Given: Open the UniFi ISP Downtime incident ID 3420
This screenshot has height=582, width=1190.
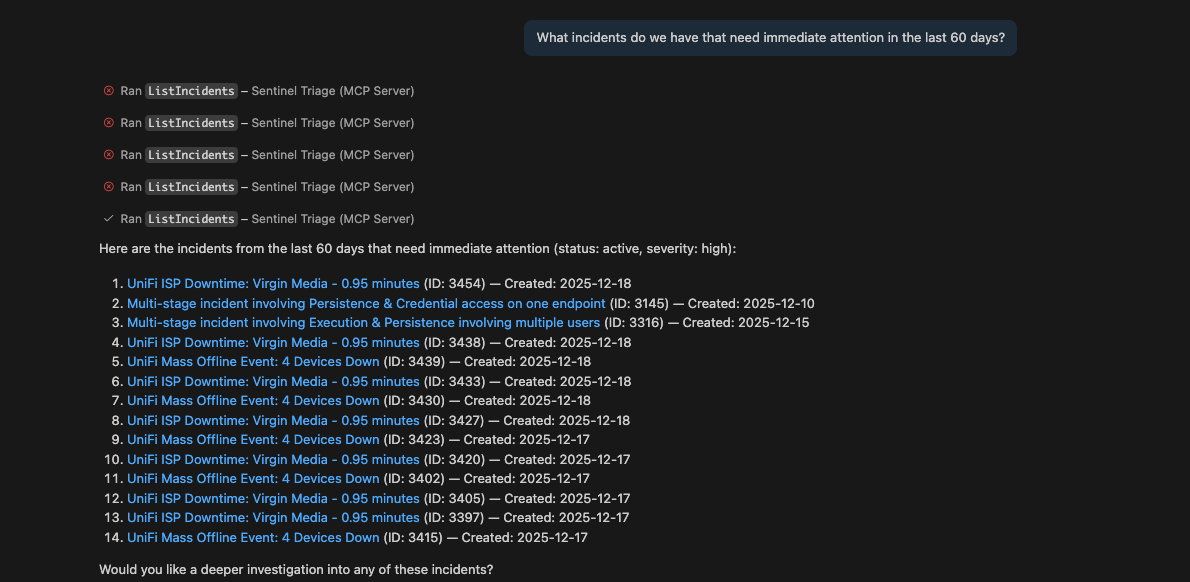Looking at the screenshot, I should point(273,460).
